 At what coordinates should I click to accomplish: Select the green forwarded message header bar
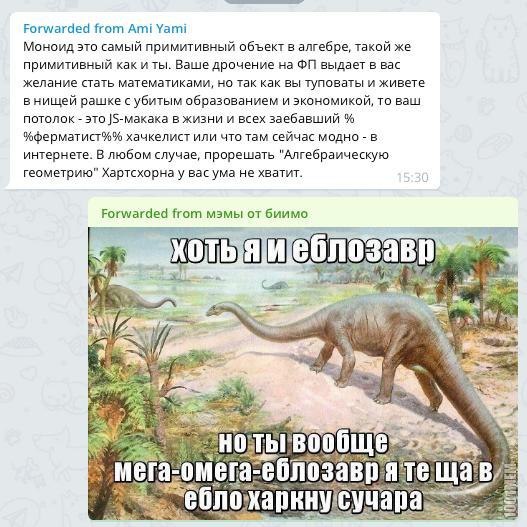click(303, 213)
